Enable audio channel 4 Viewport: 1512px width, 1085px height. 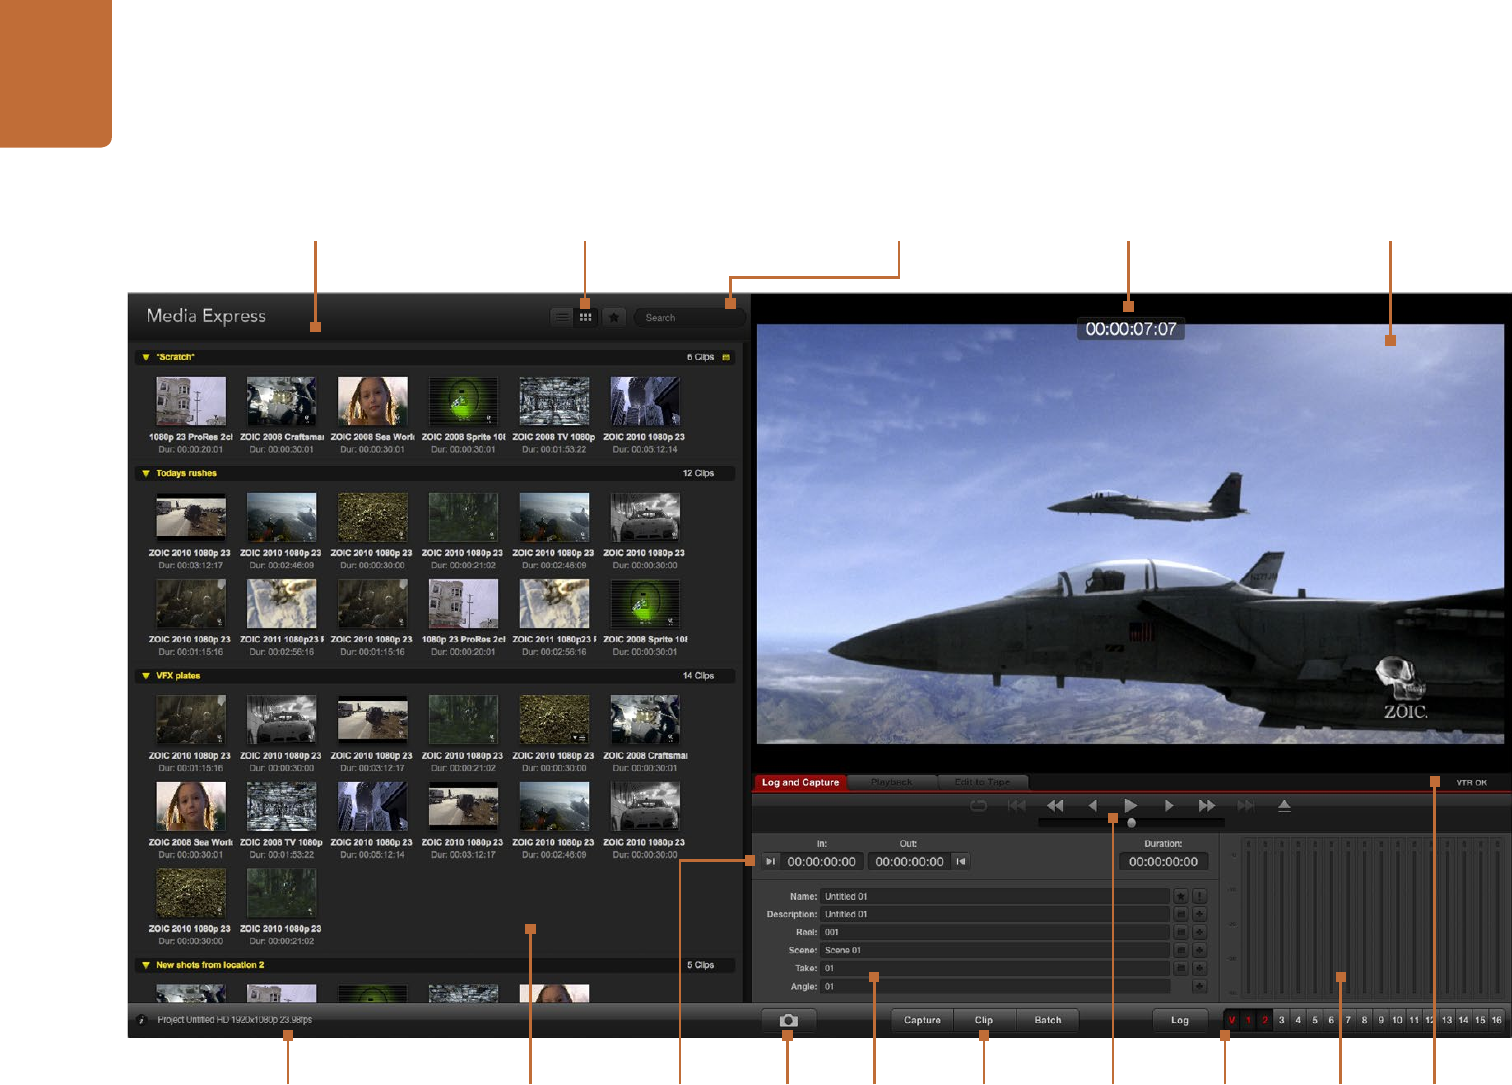click(x=1298, y=1021)
